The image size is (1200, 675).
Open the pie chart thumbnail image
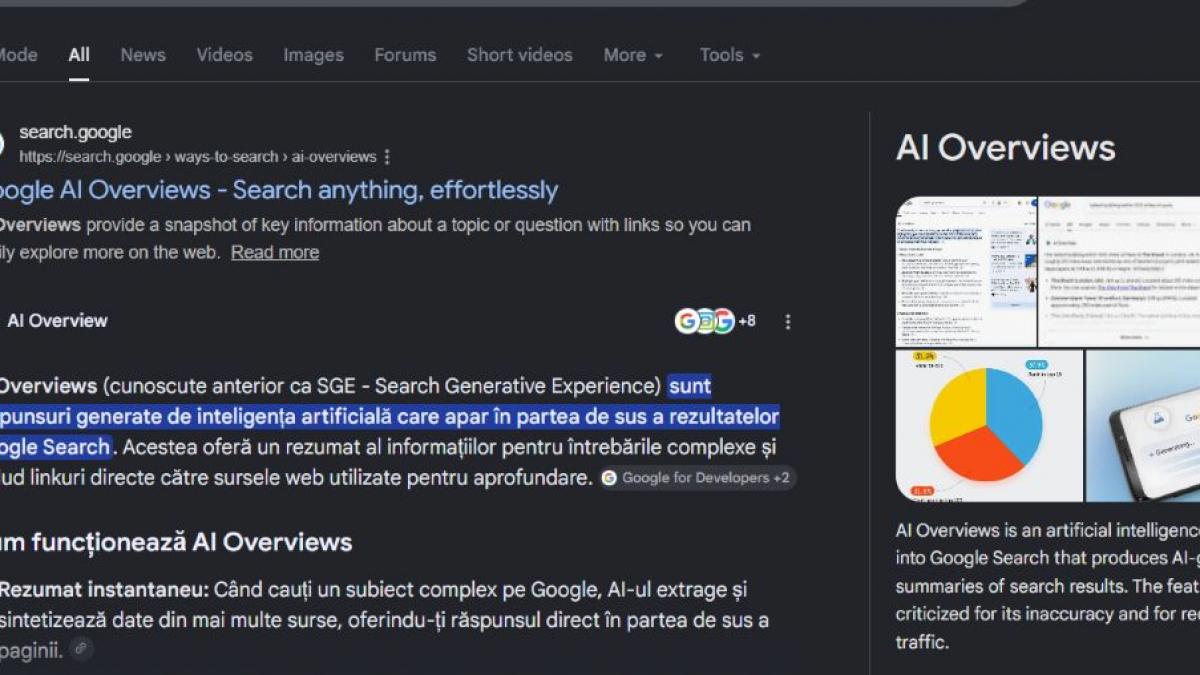pos(989,425)
